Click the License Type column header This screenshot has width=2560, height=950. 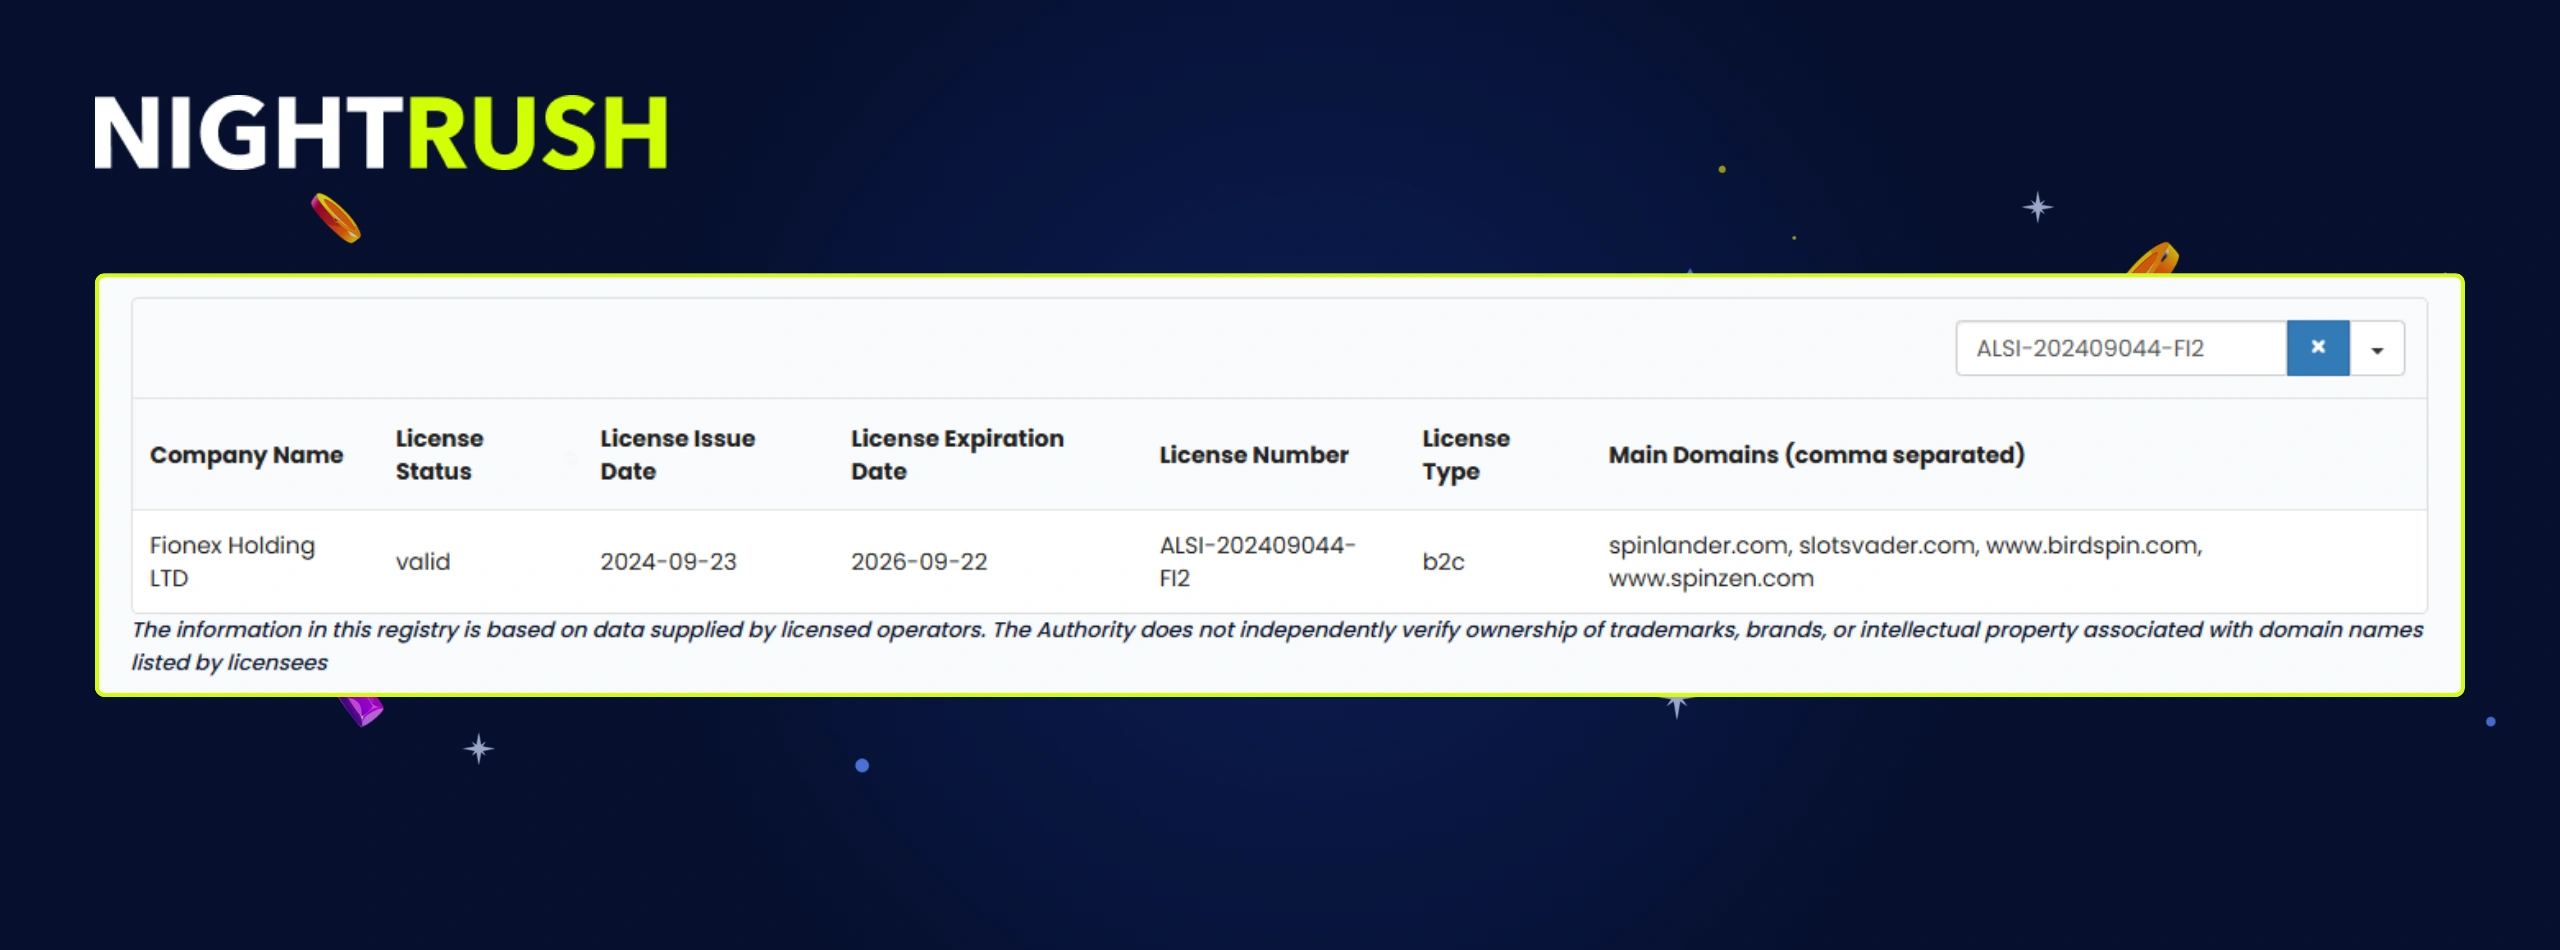click(x=1466, y=455)
